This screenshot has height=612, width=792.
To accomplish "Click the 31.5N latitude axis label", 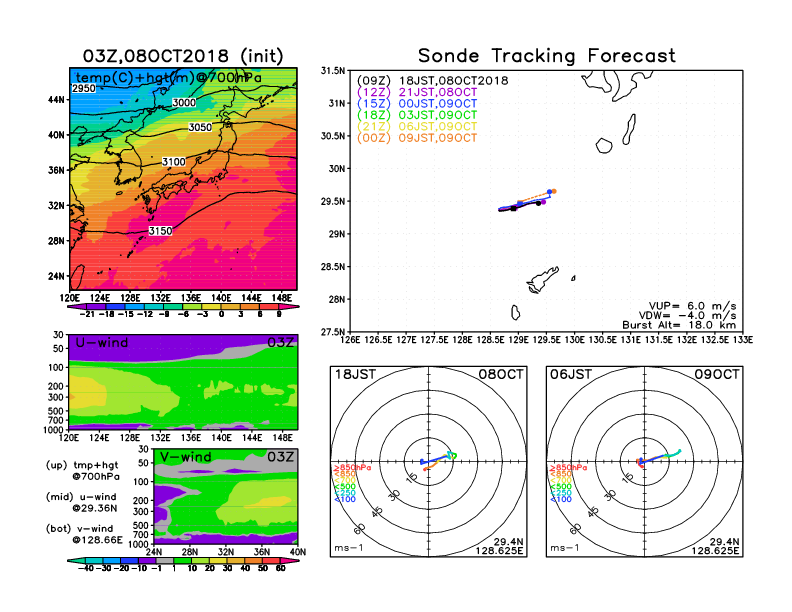I will [x=333, y=71].
